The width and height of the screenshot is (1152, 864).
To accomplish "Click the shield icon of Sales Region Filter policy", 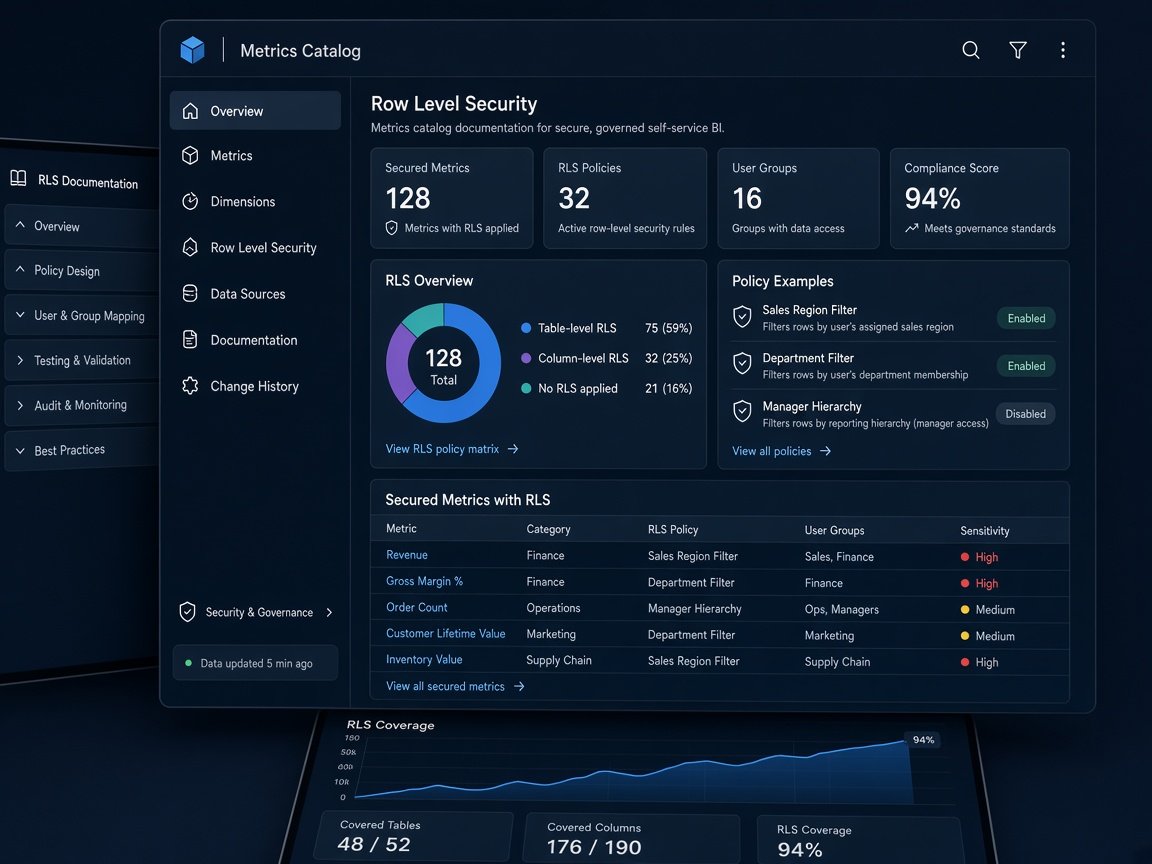I will coord(742,317).
